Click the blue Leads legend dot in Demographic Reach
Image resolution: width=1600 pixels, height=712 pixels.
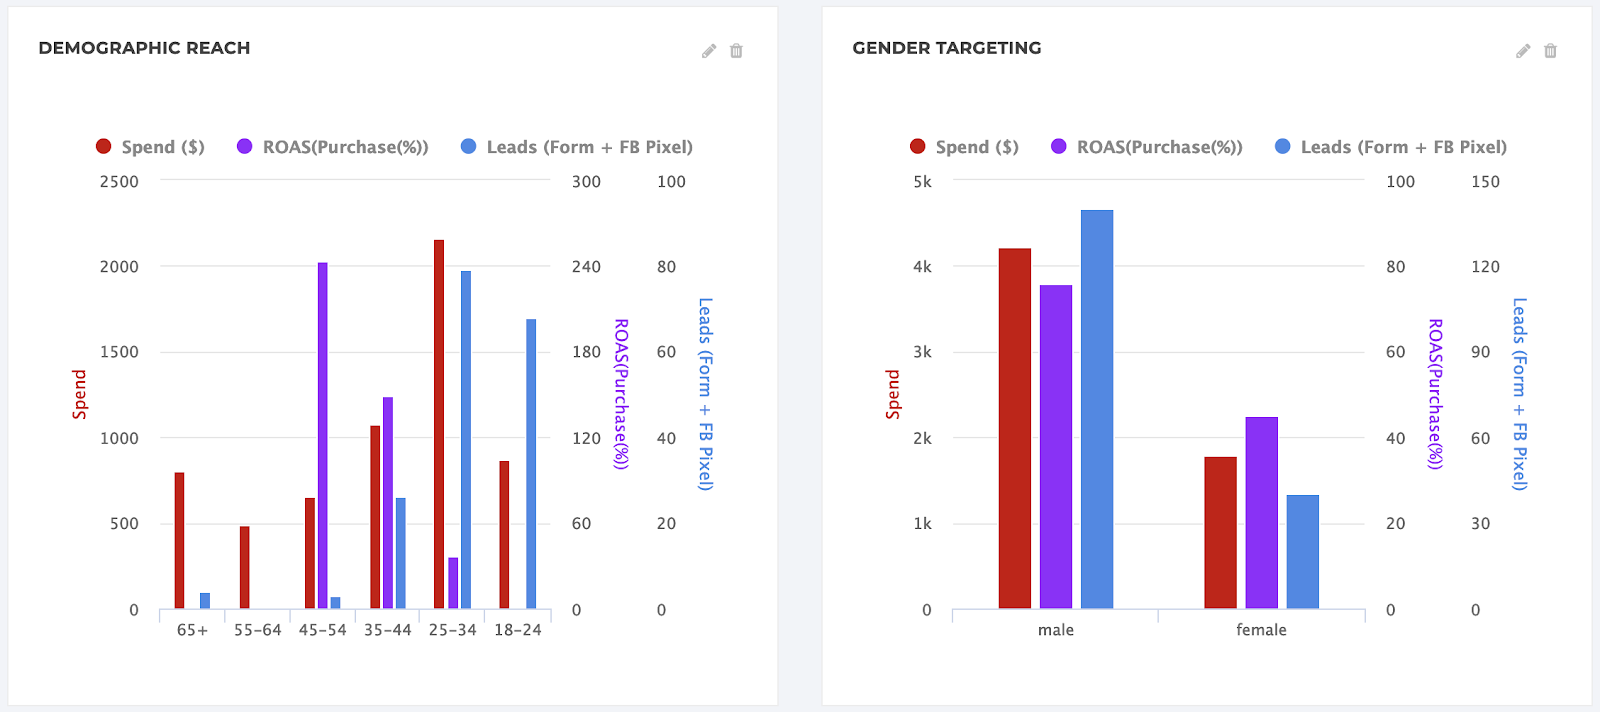(x=467, y=146)
